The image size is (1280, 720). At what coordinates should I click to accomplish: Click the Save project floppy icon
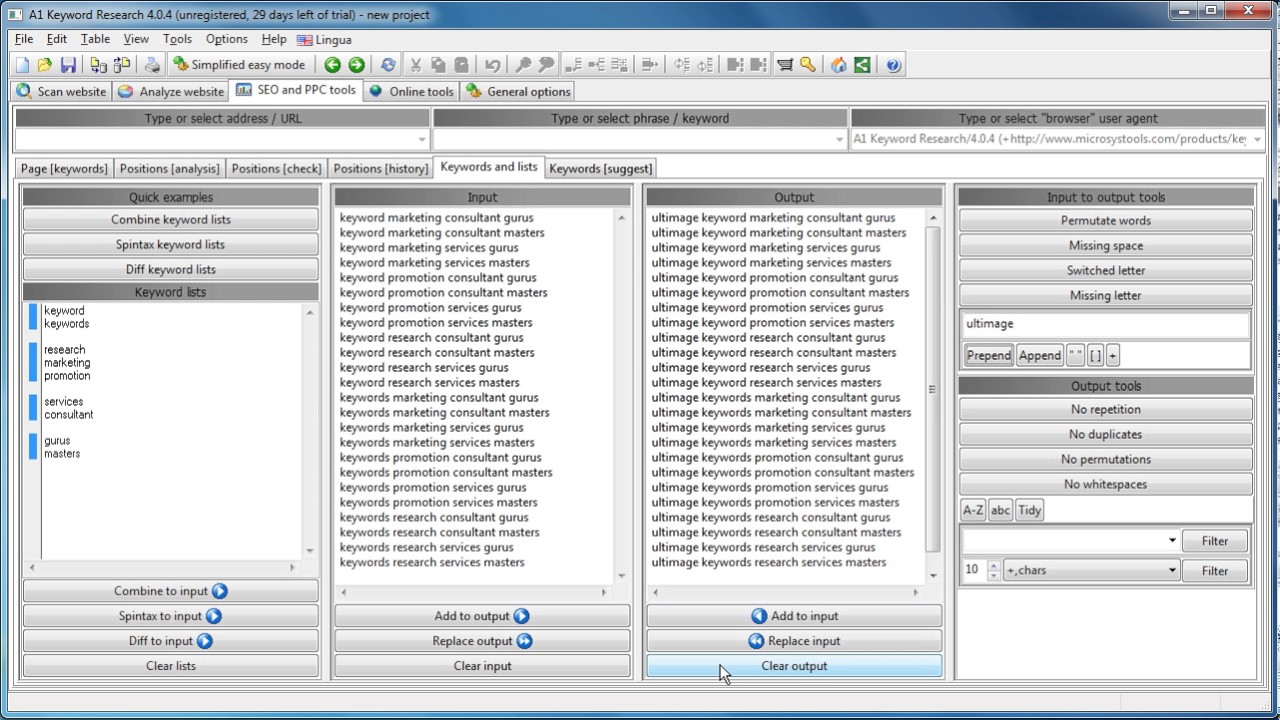click(68, 65)
